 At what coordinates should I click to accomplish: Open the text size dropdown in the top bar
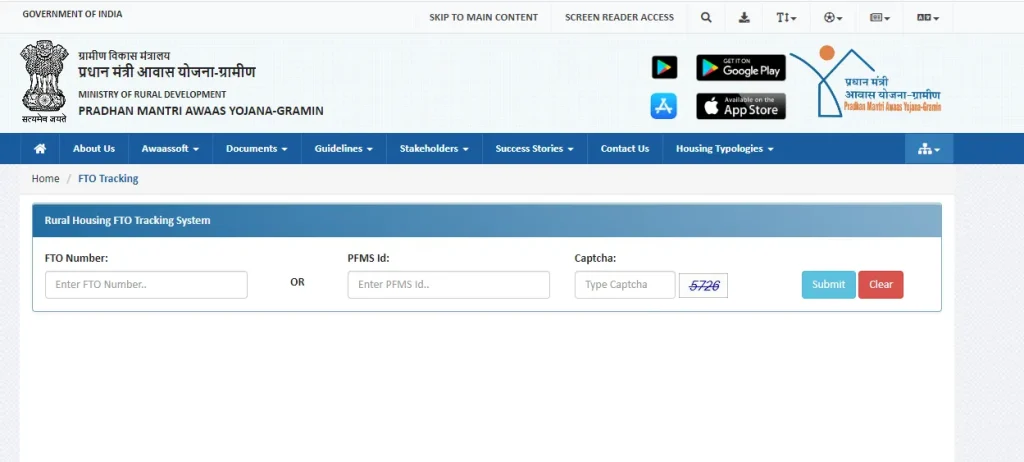coord(786,18)
